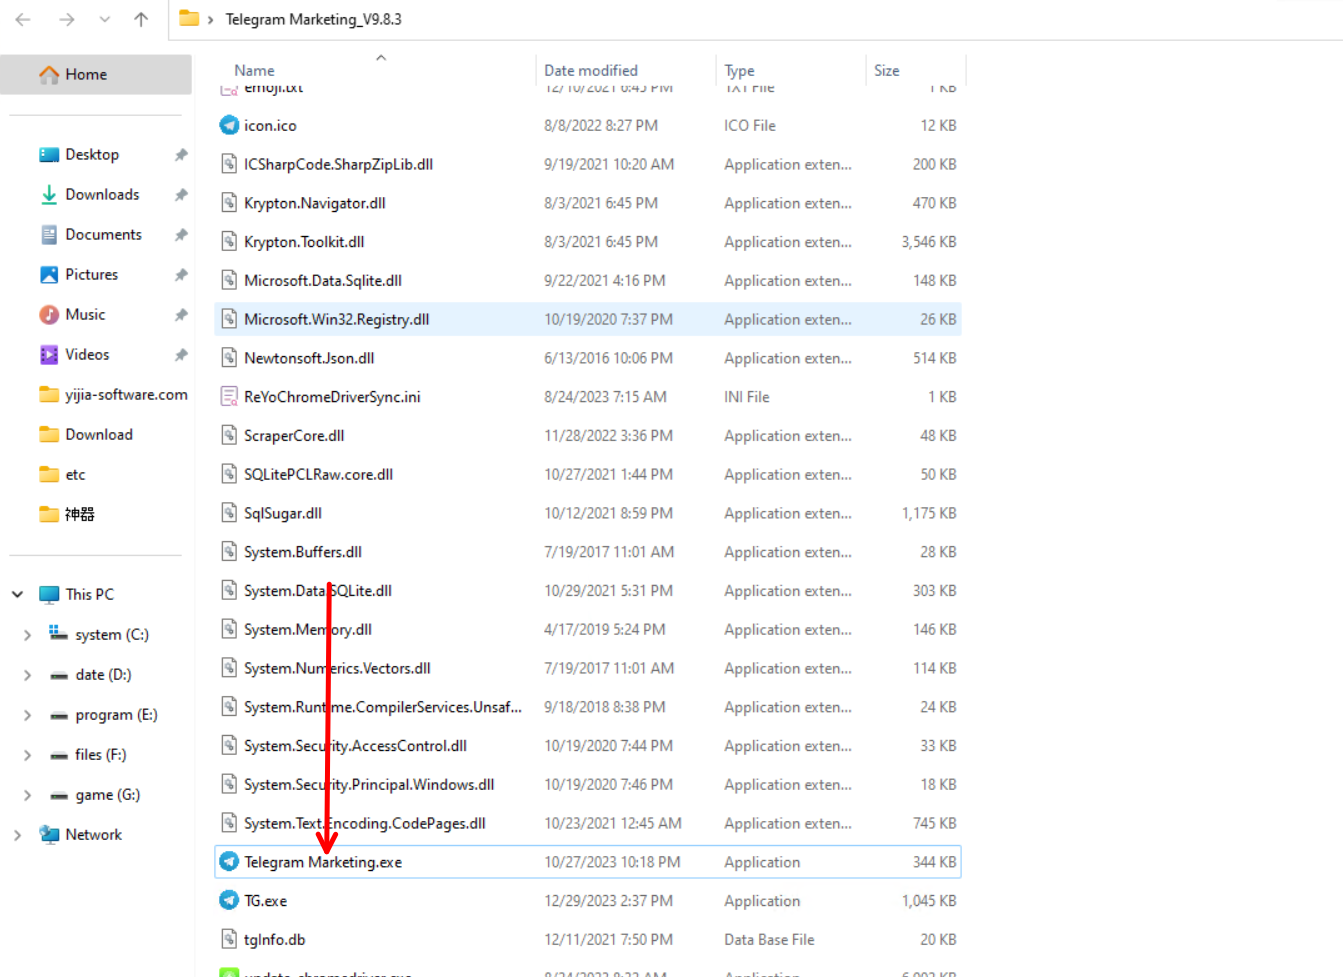Viewport: 1343px width, 977px height.
Task: Collapse the This PC tree node
Action: click(x=17, y=595)
